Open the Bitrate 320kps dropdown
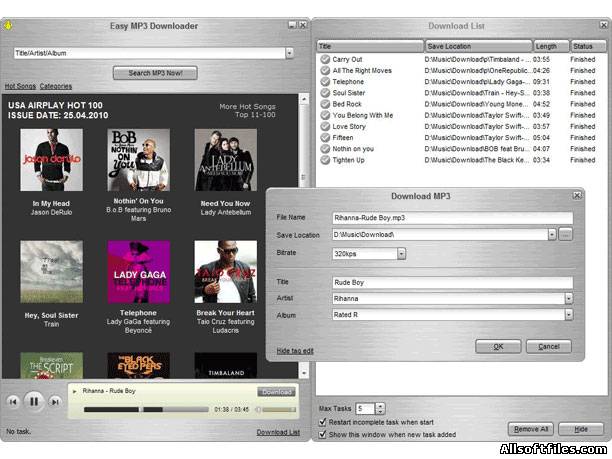This screenshot has height=459, width=612. 401,254
